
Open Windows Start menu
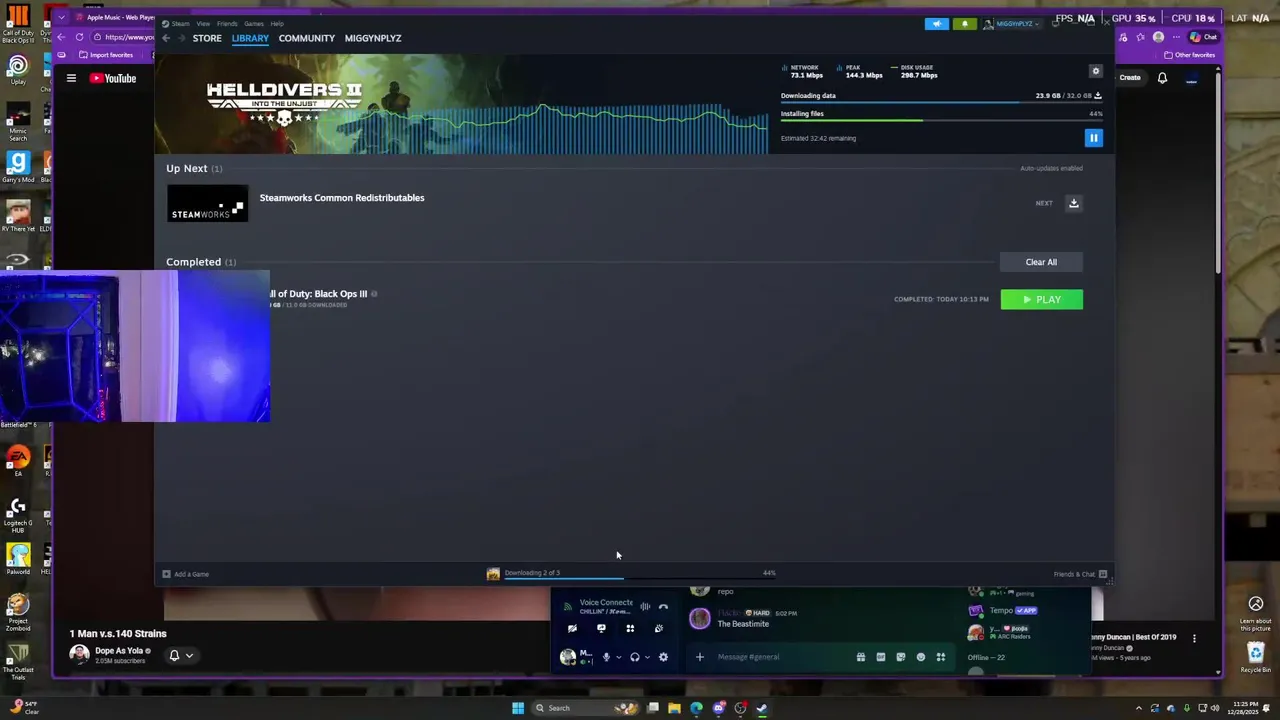click(x=518, y=708)
